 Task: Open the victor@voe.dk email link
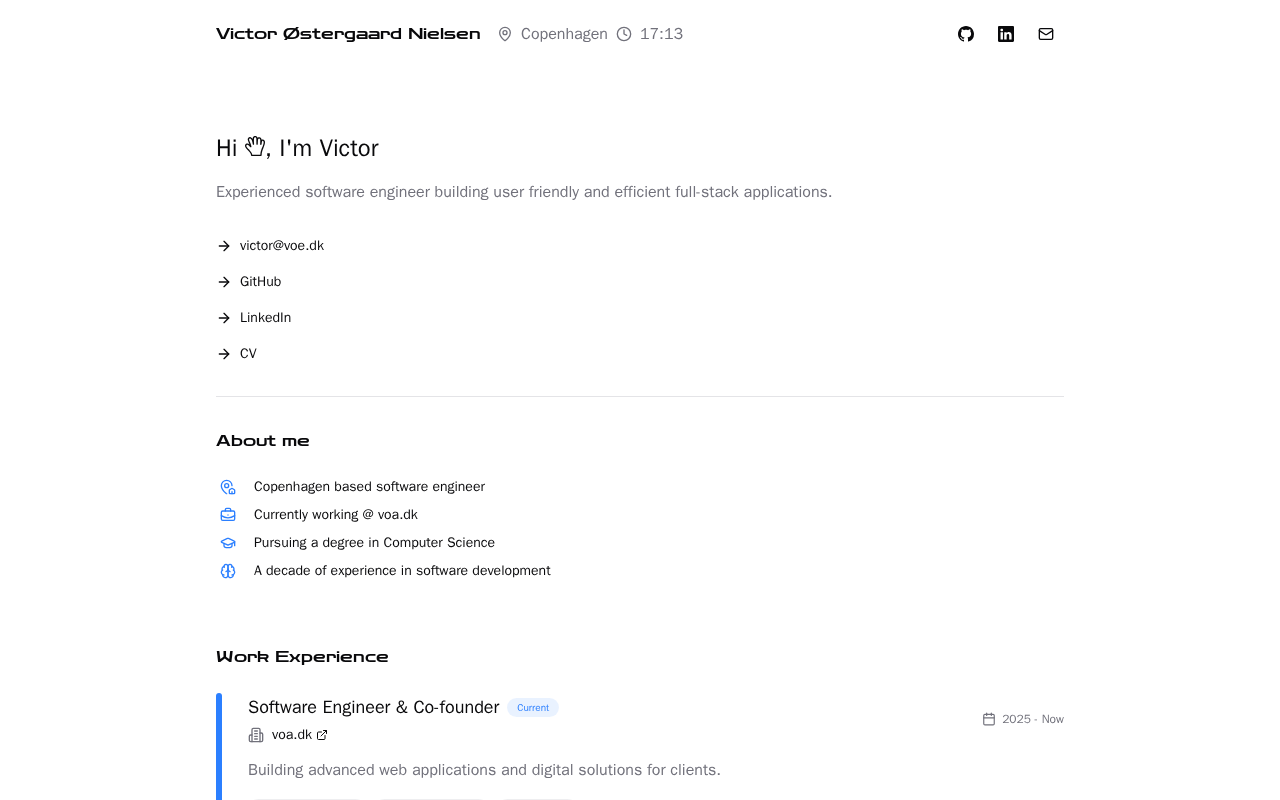282,246
